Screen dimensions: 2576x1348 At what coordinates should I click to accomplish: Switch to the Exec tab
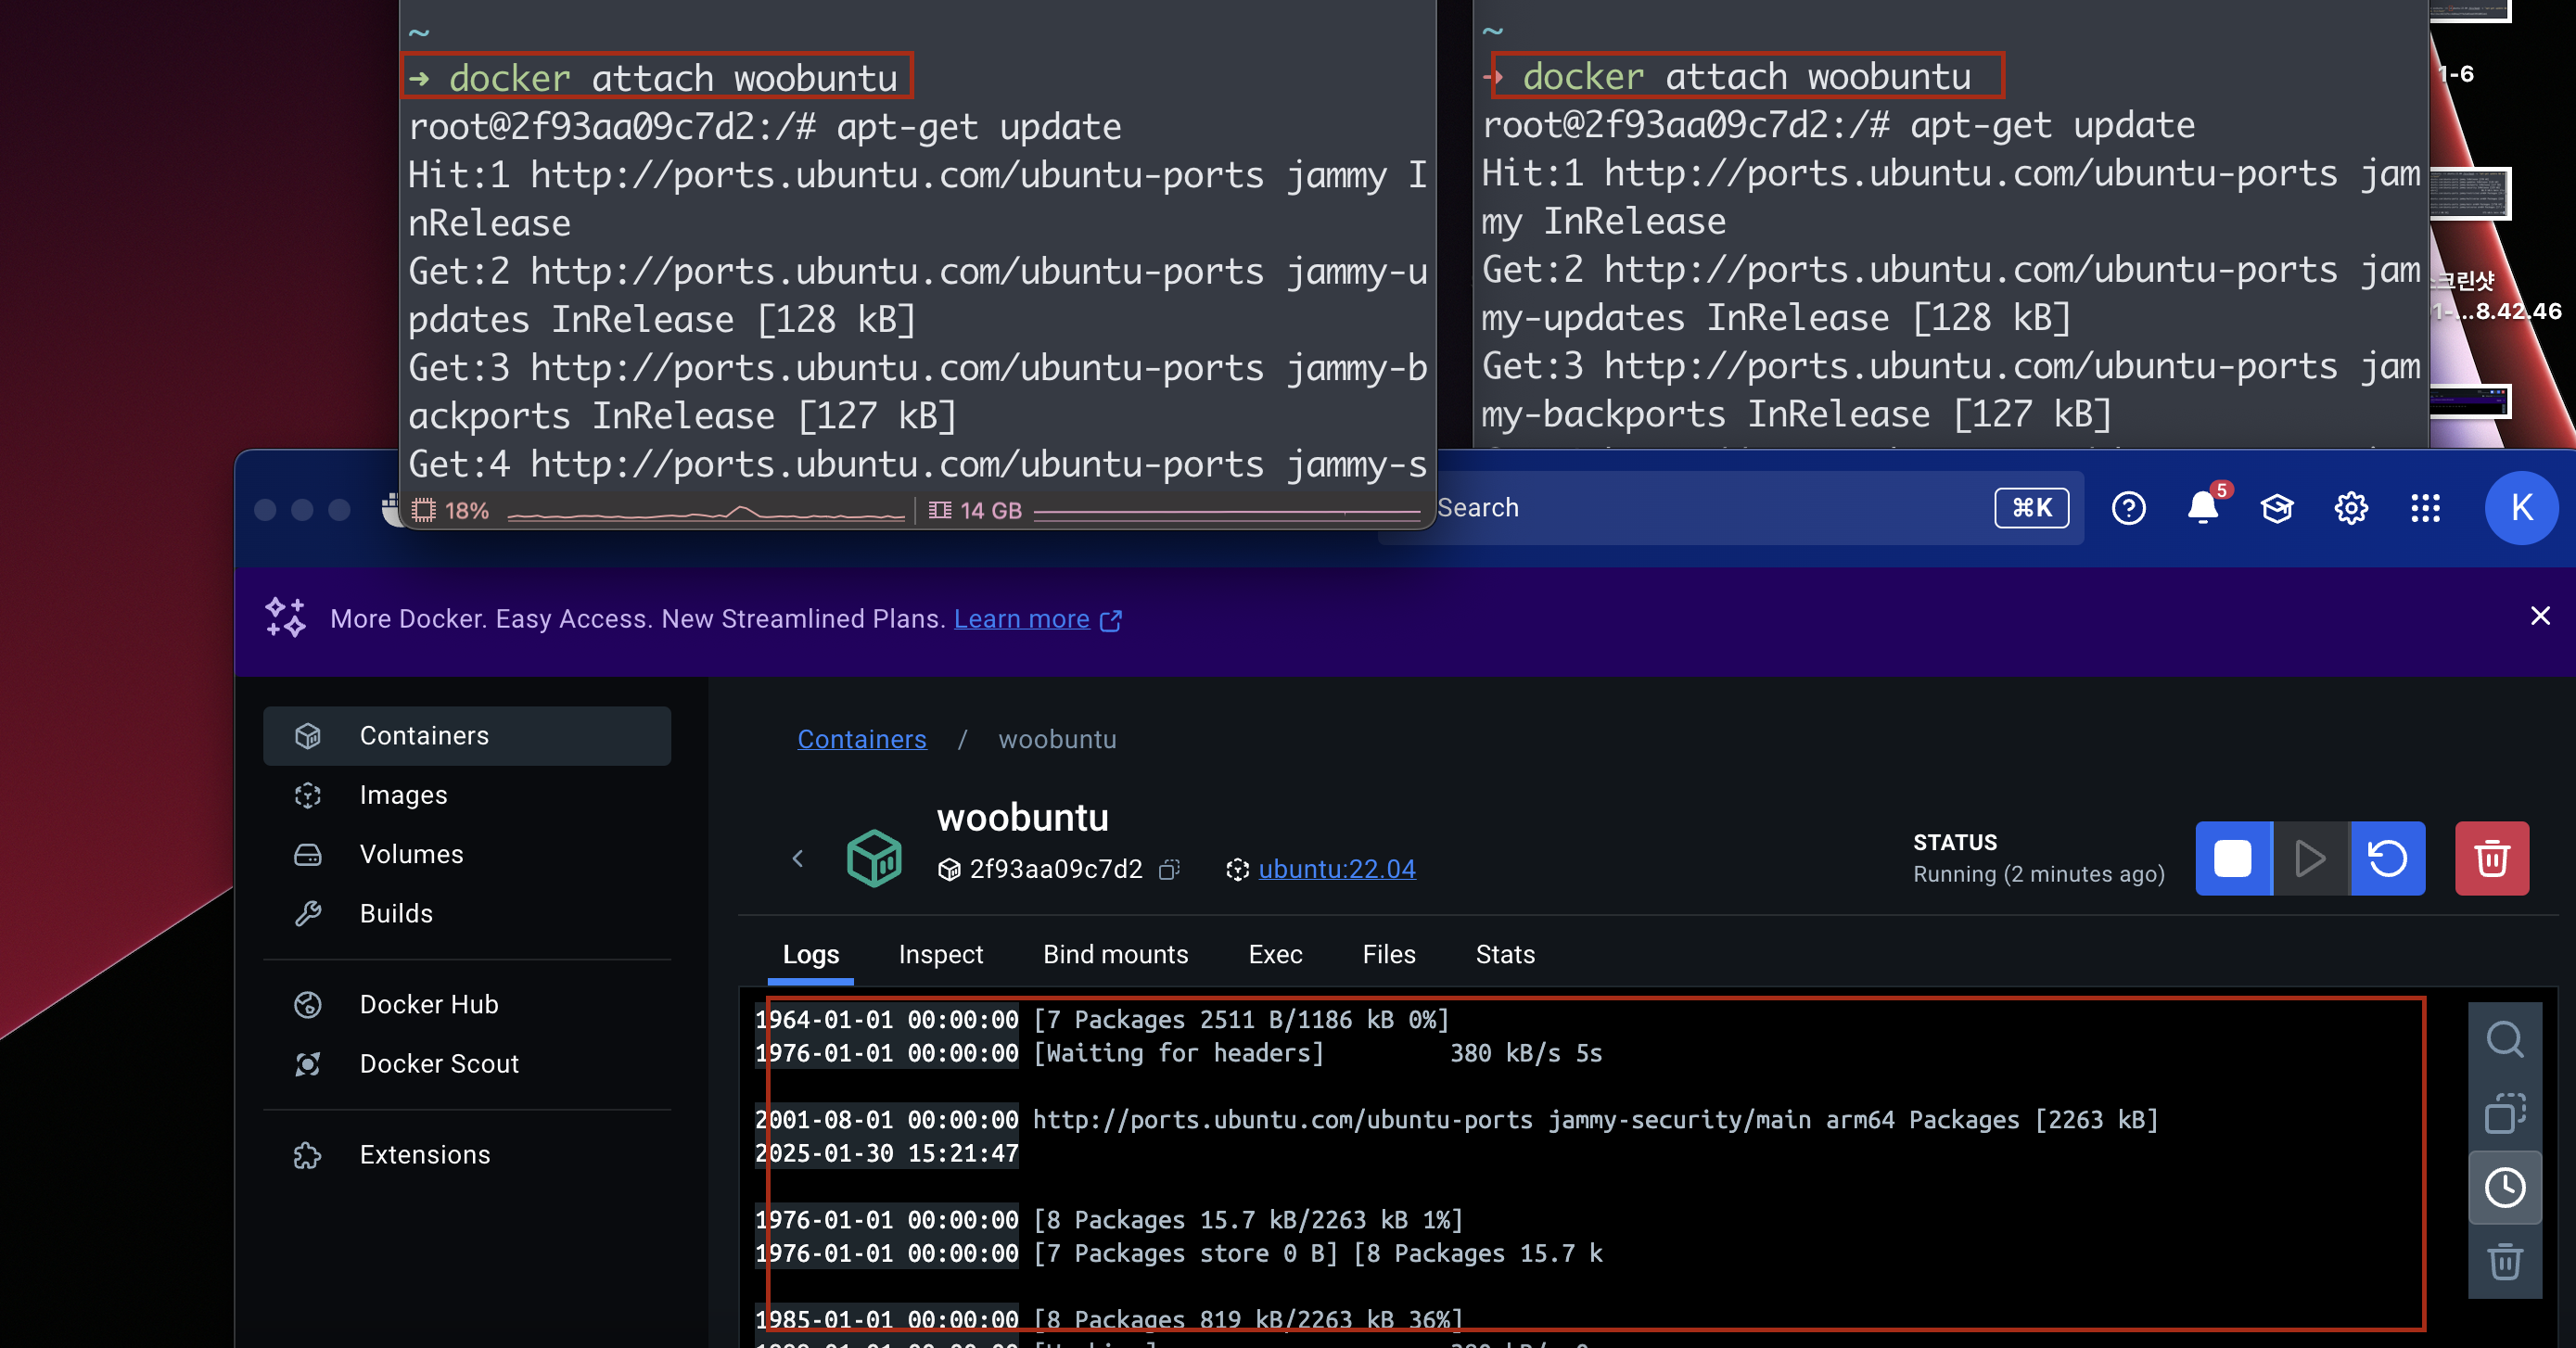[x=1275, y=955]
